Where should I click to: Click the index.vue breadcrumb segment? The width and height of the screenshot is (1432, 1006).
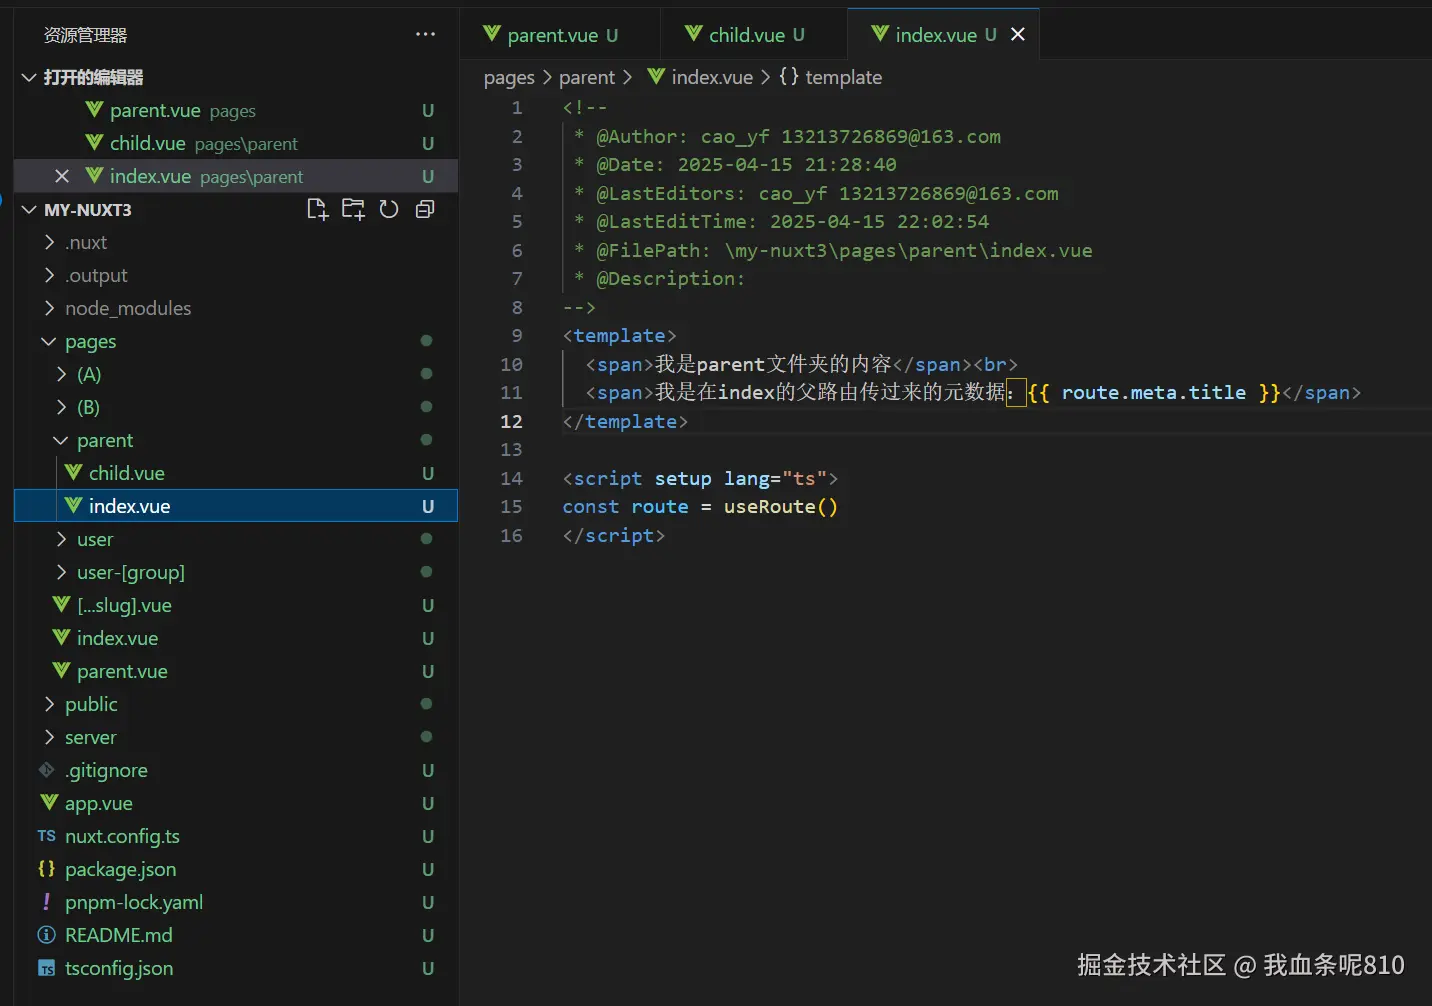point(700,77)
